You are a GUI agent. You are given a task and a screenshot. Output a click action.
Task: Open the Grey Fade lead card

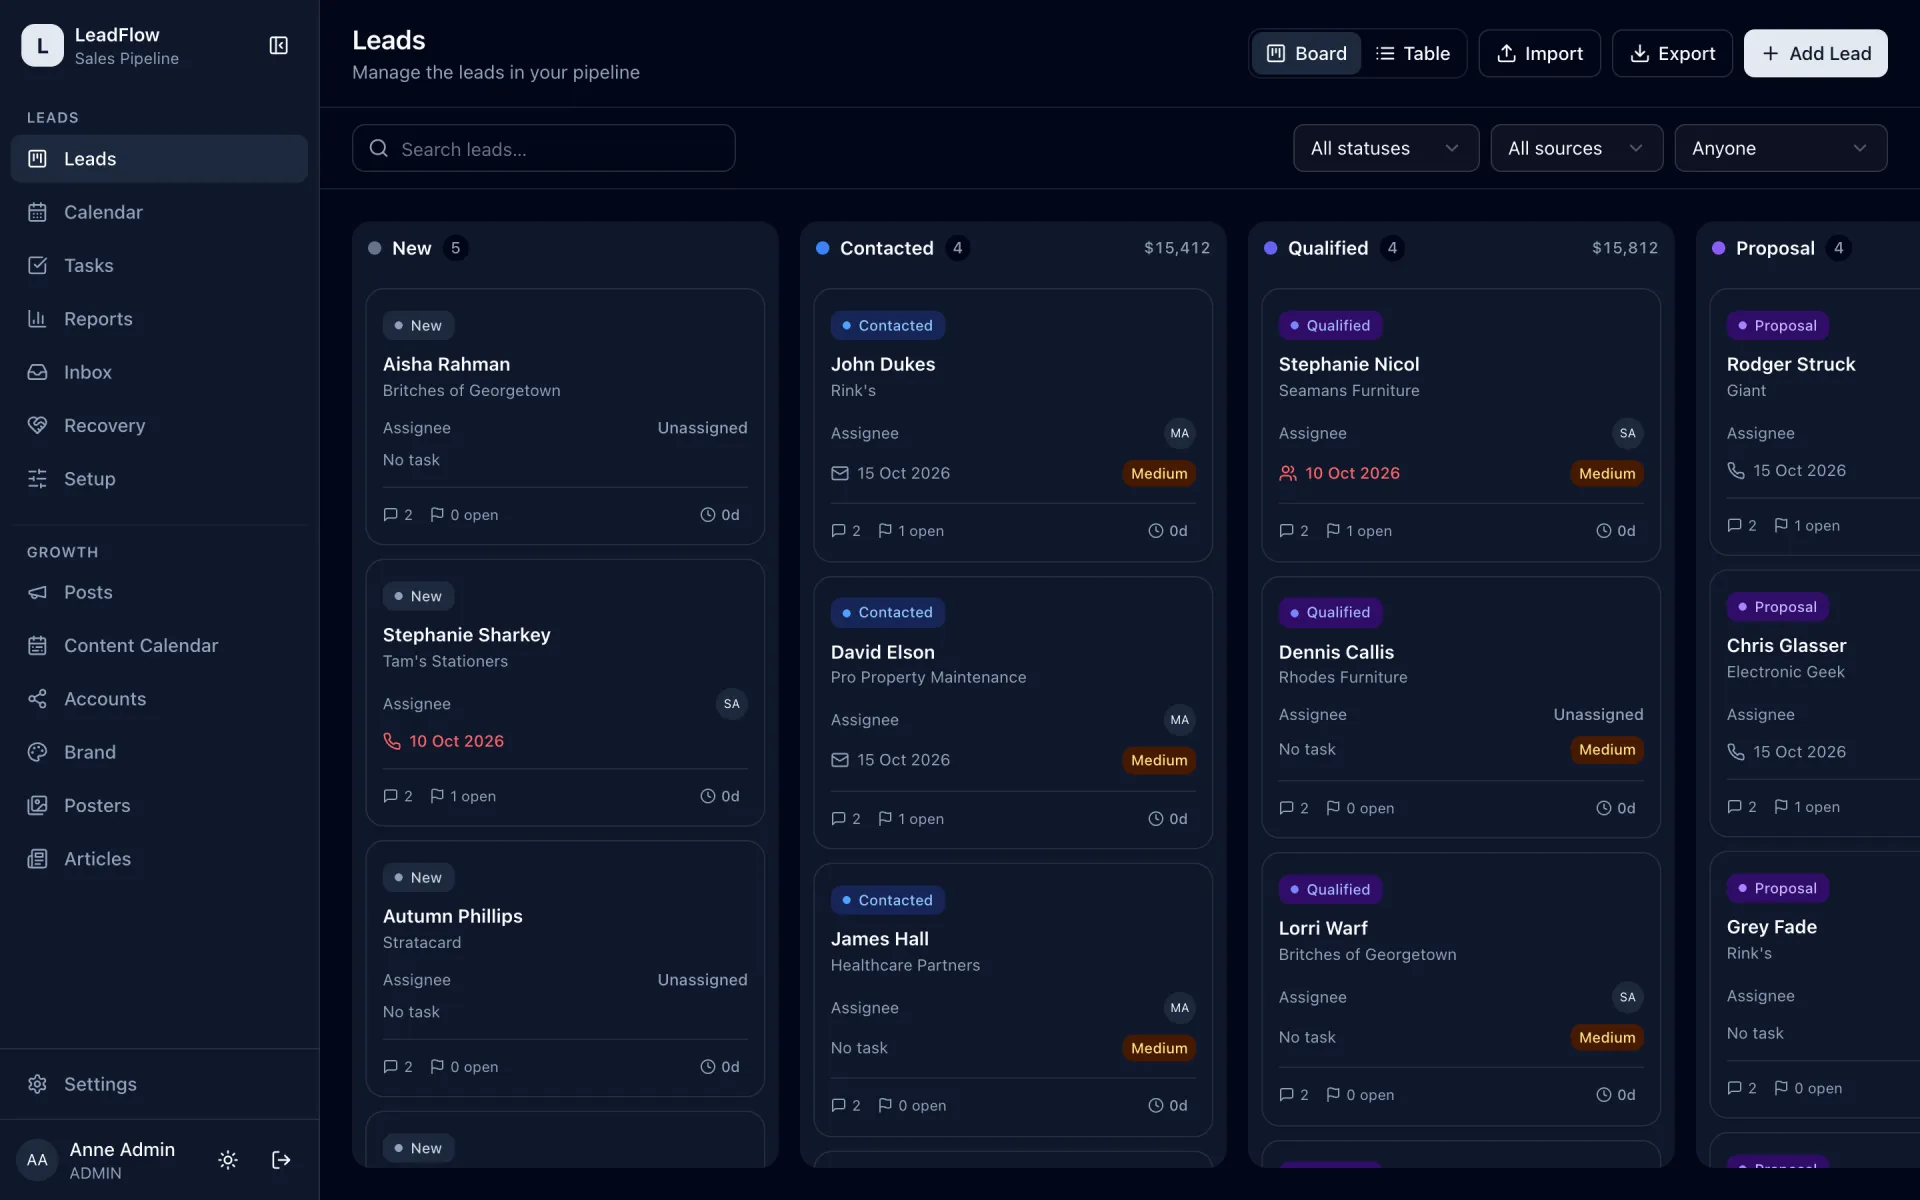(1814, 984)
